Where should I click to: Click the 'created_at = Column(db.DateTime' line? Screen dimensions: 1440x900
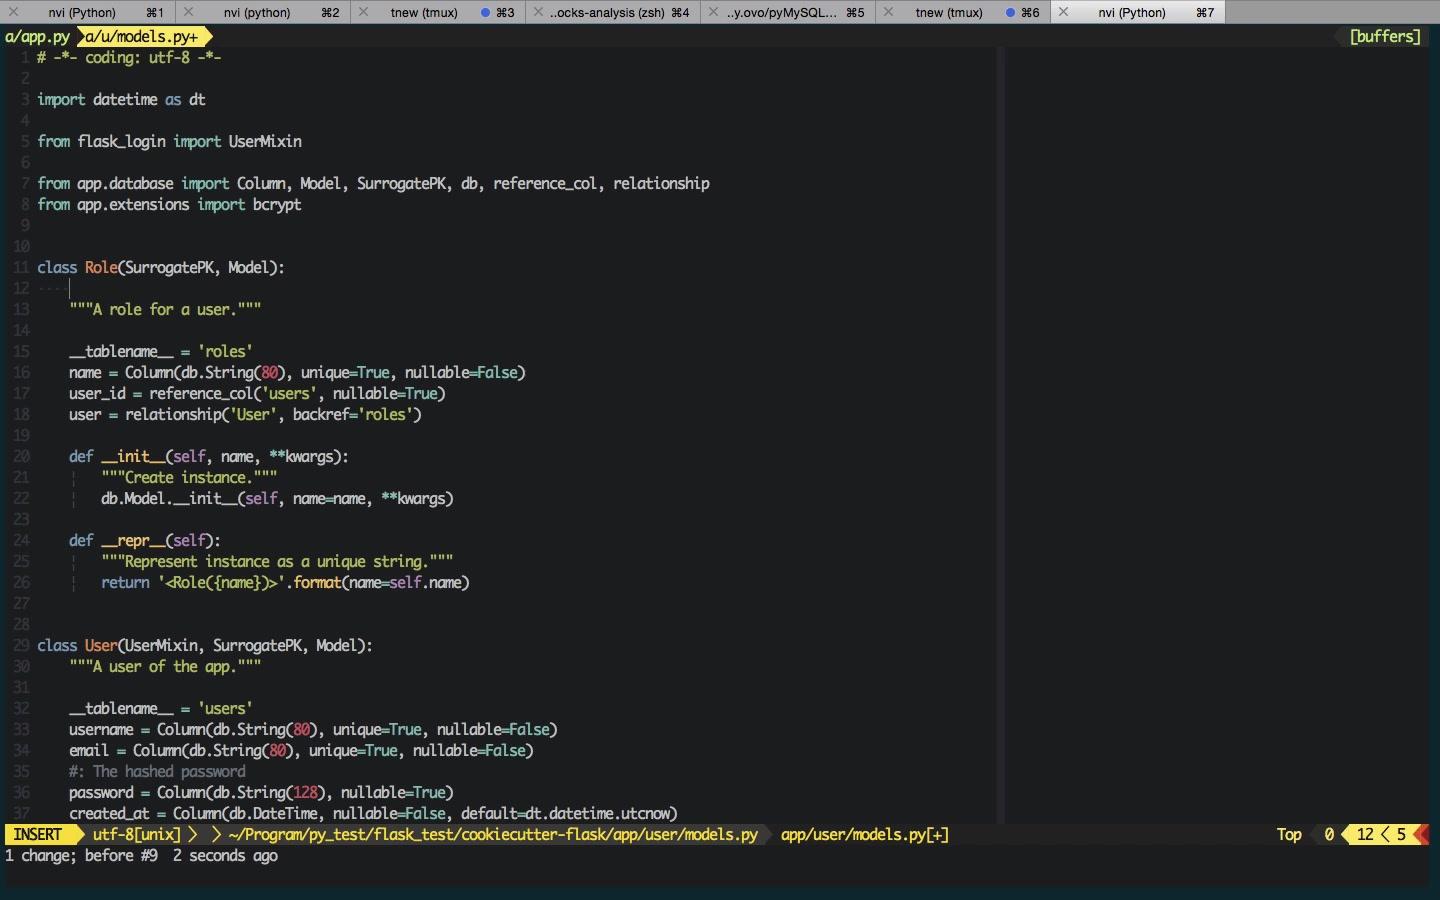tap(373, 814)
